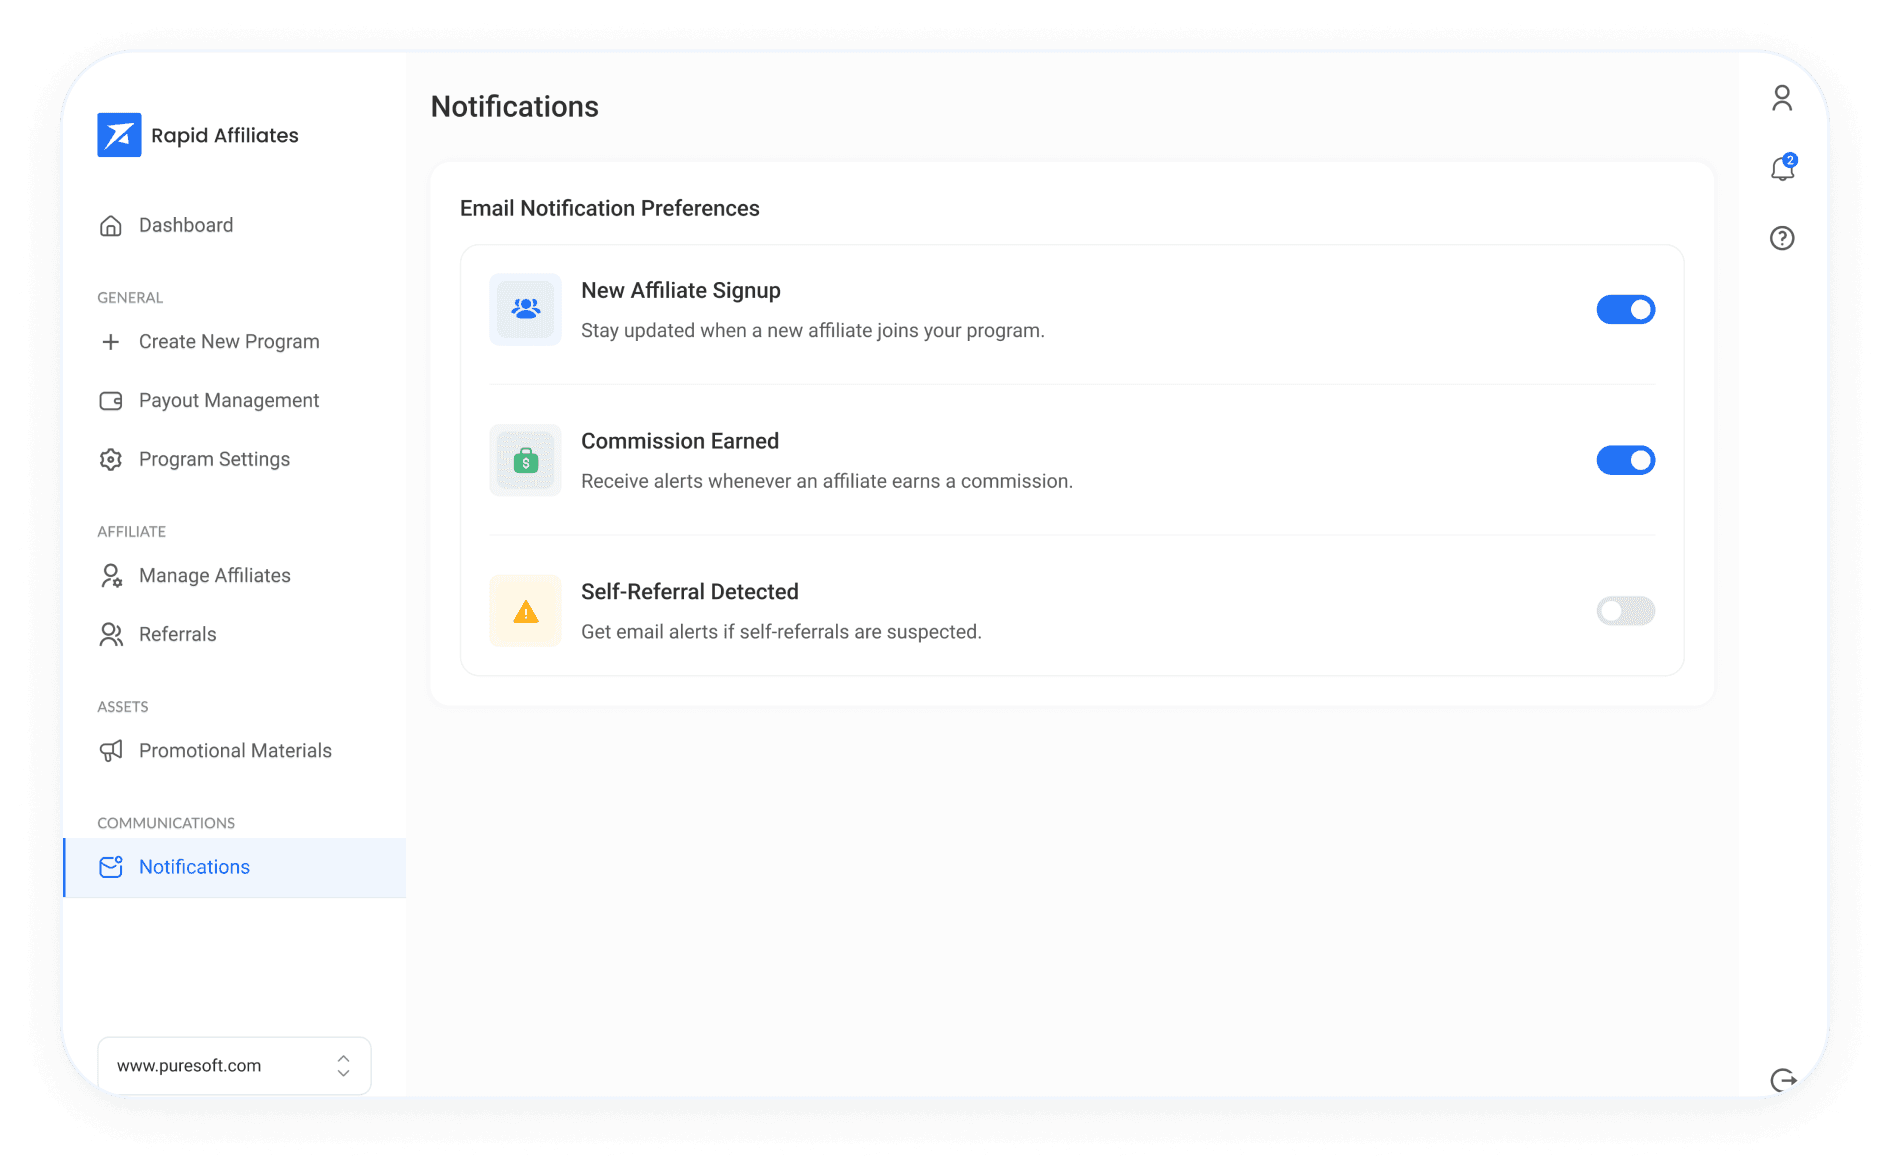This screenshot has height=1171, width=1890.
Task: Click the Commission Earned money bag icon
Action: coord(525,460)
